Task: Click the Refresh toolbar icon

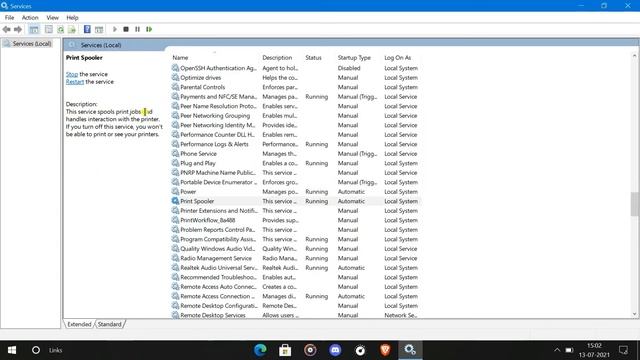Action: (x=60, y=29)
